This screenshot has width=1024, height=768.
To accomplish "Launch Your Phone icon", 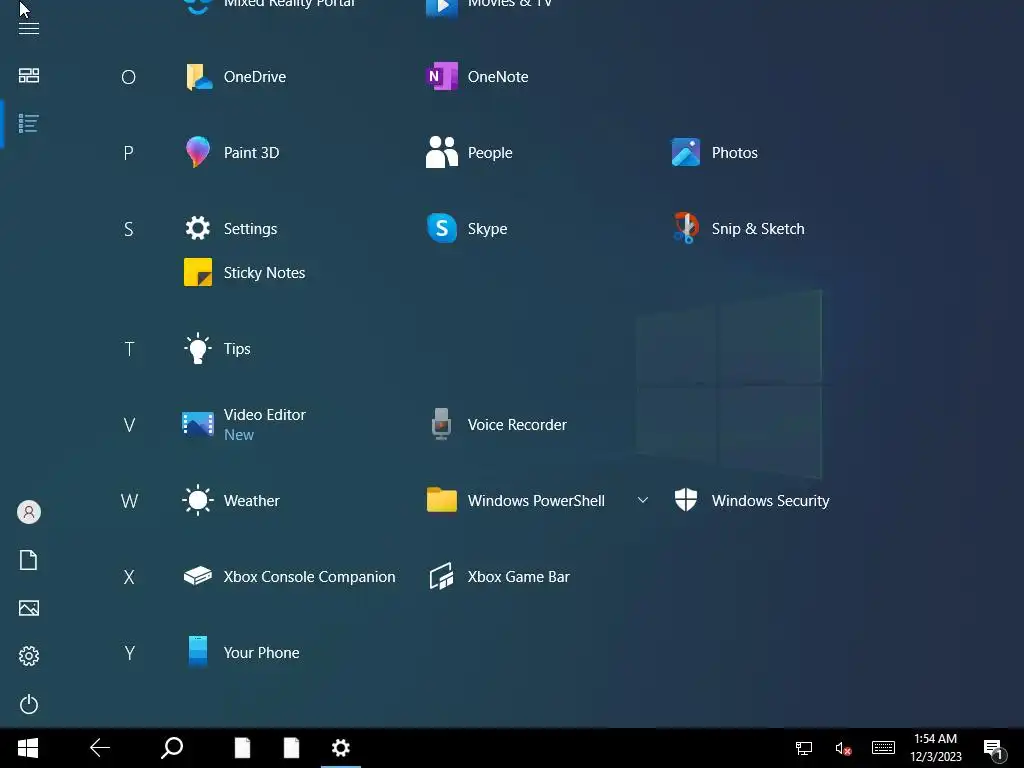I will (x=198, y=652).
